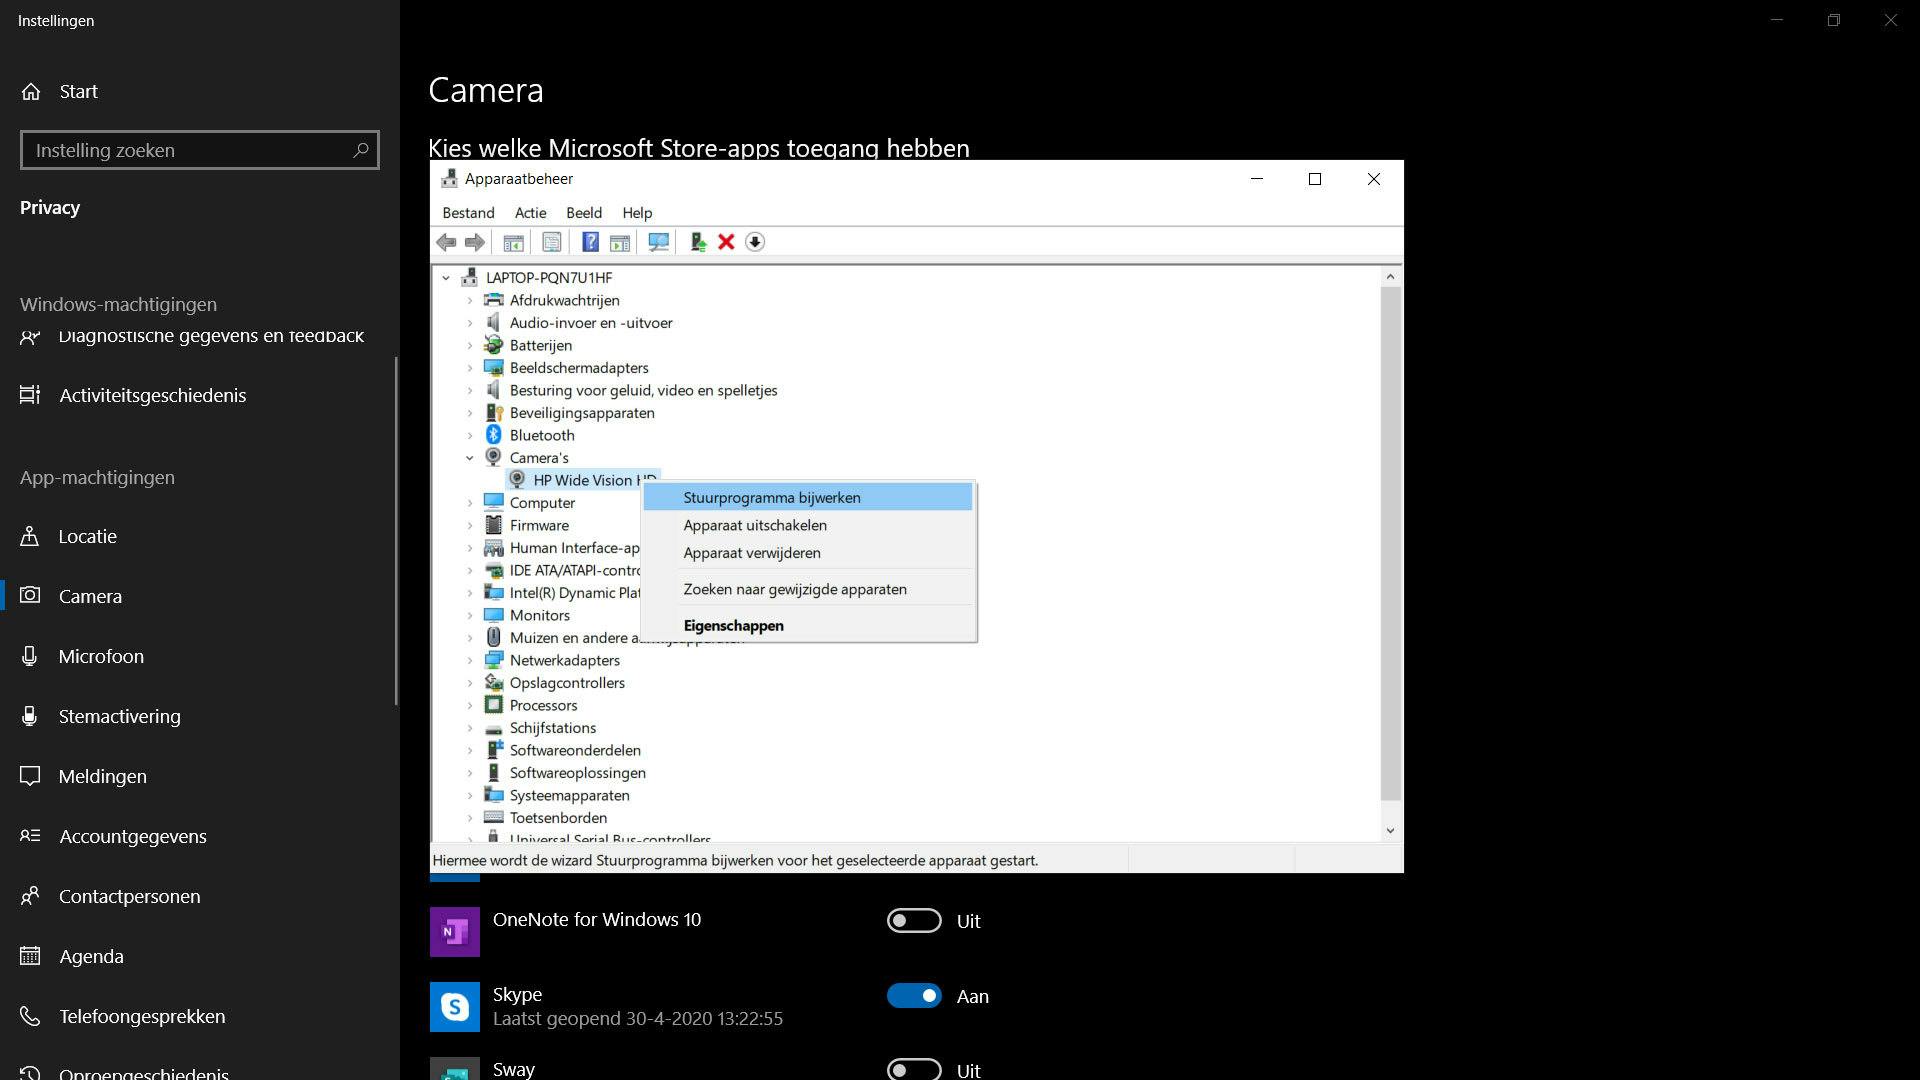Collapse the Camera's device category

pos(470,457)
